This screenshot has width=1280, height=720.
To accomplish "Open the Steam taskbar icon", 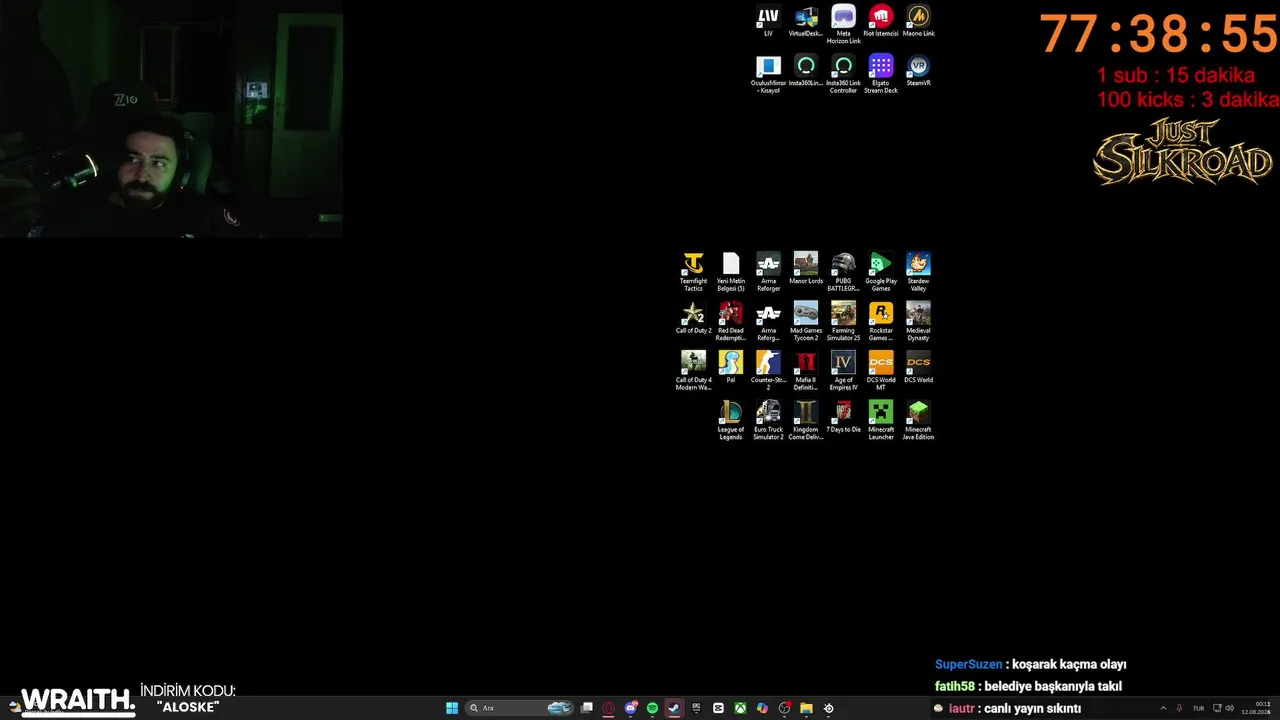I will tap(674, 708).
